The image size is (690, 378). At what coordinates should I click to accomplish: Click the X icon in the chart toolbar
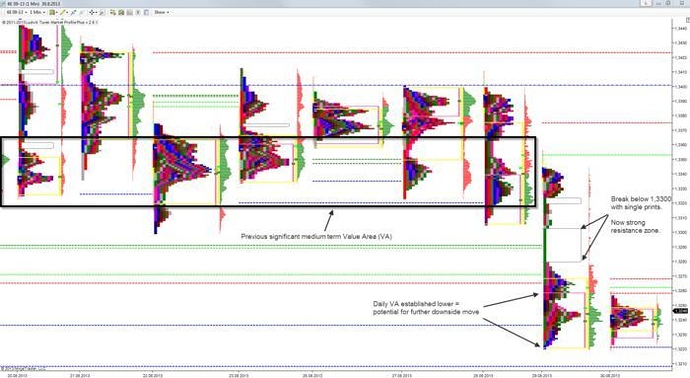[x=138, y=12]
